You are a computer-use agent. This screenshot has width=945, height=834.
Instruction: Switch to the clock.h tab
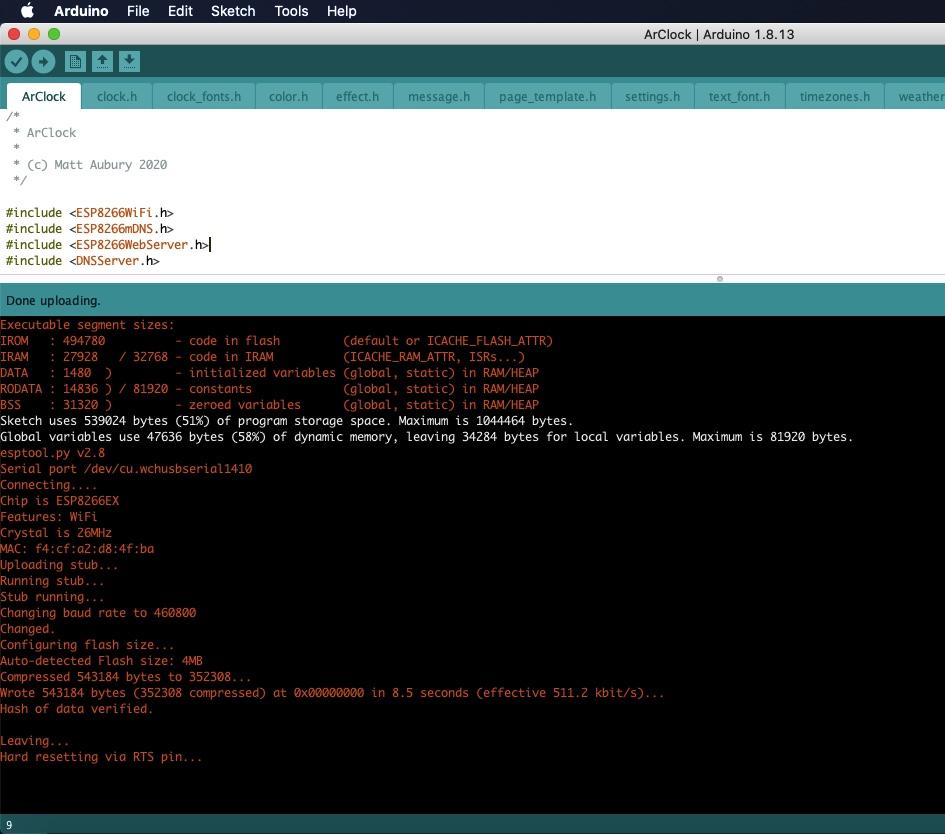click(x=117, y=96)
